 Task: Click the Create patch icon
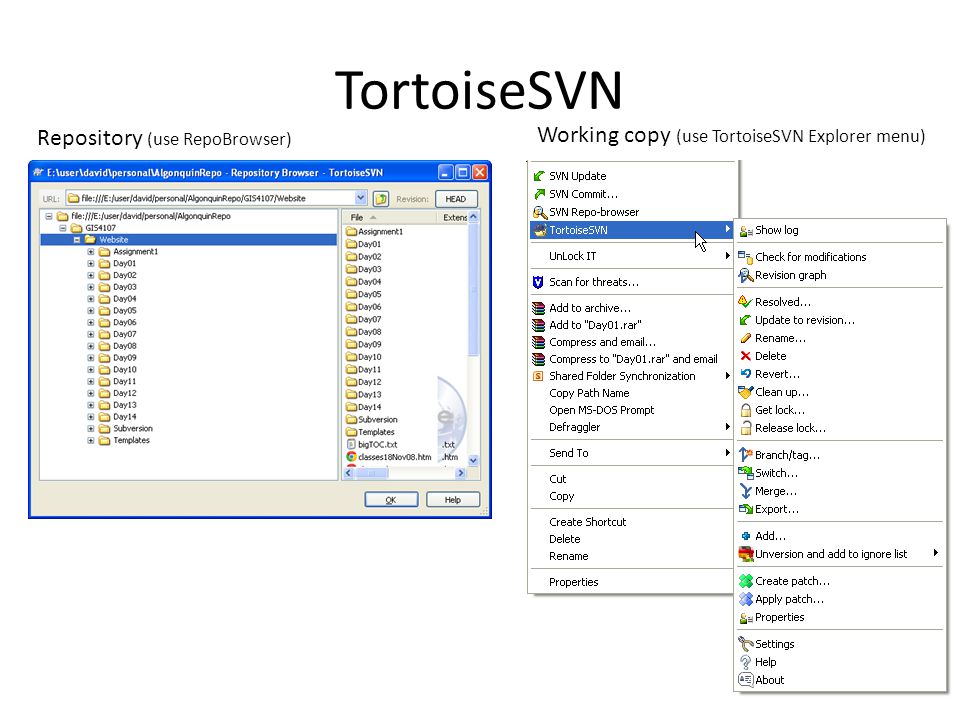[745, 581]
